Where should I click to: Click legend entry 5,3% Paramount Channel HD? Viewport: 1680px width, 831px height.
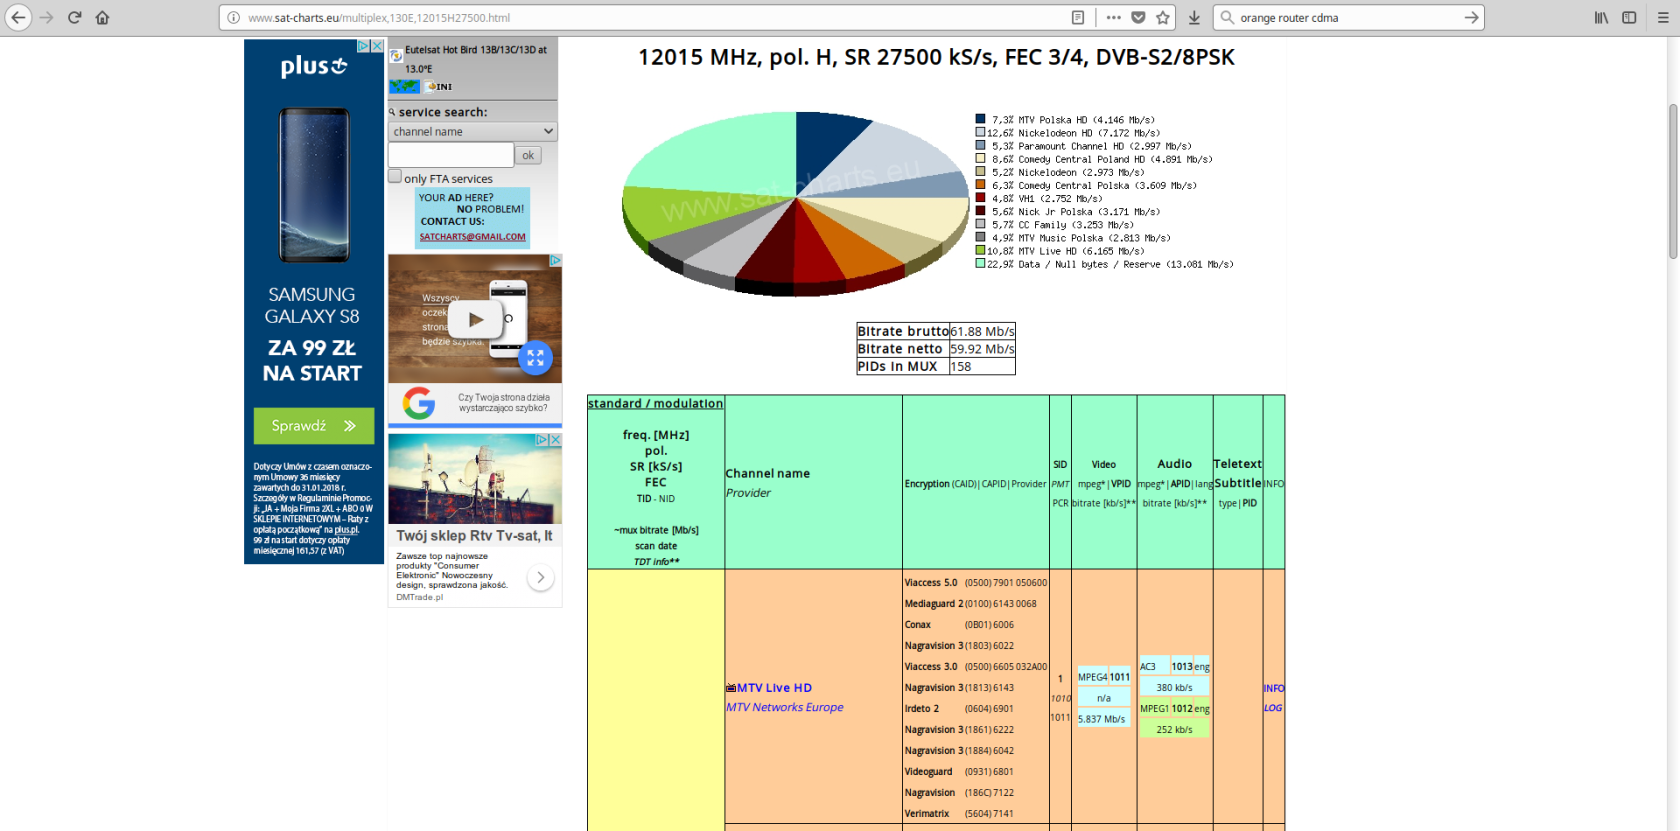click(1084, 146)
